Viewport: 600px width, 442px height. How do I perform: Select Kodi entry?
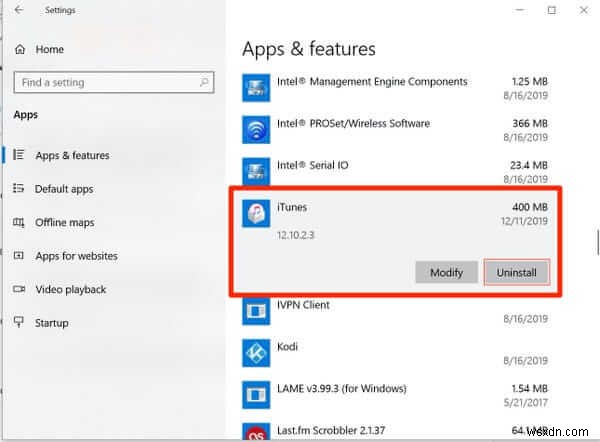[x=287, y=346]
